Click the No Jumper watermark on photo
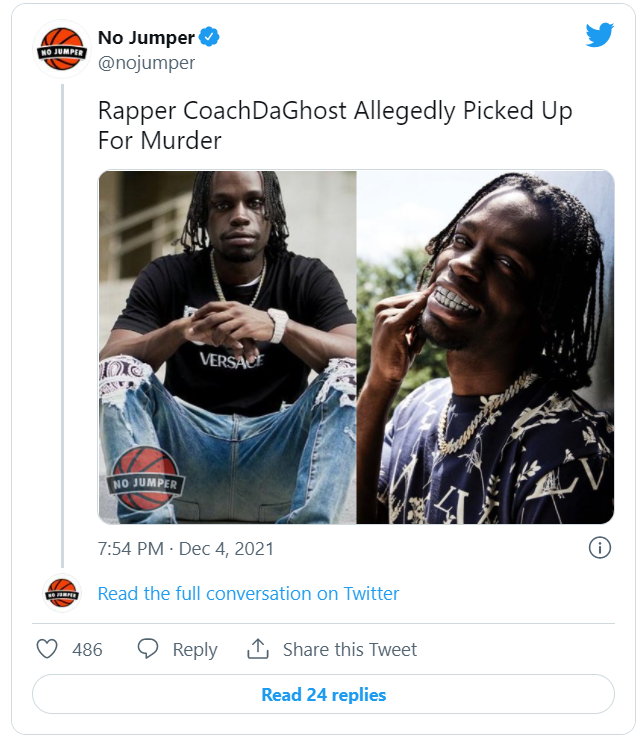This screenshot has width=644, height=747. tap(144, 479)
